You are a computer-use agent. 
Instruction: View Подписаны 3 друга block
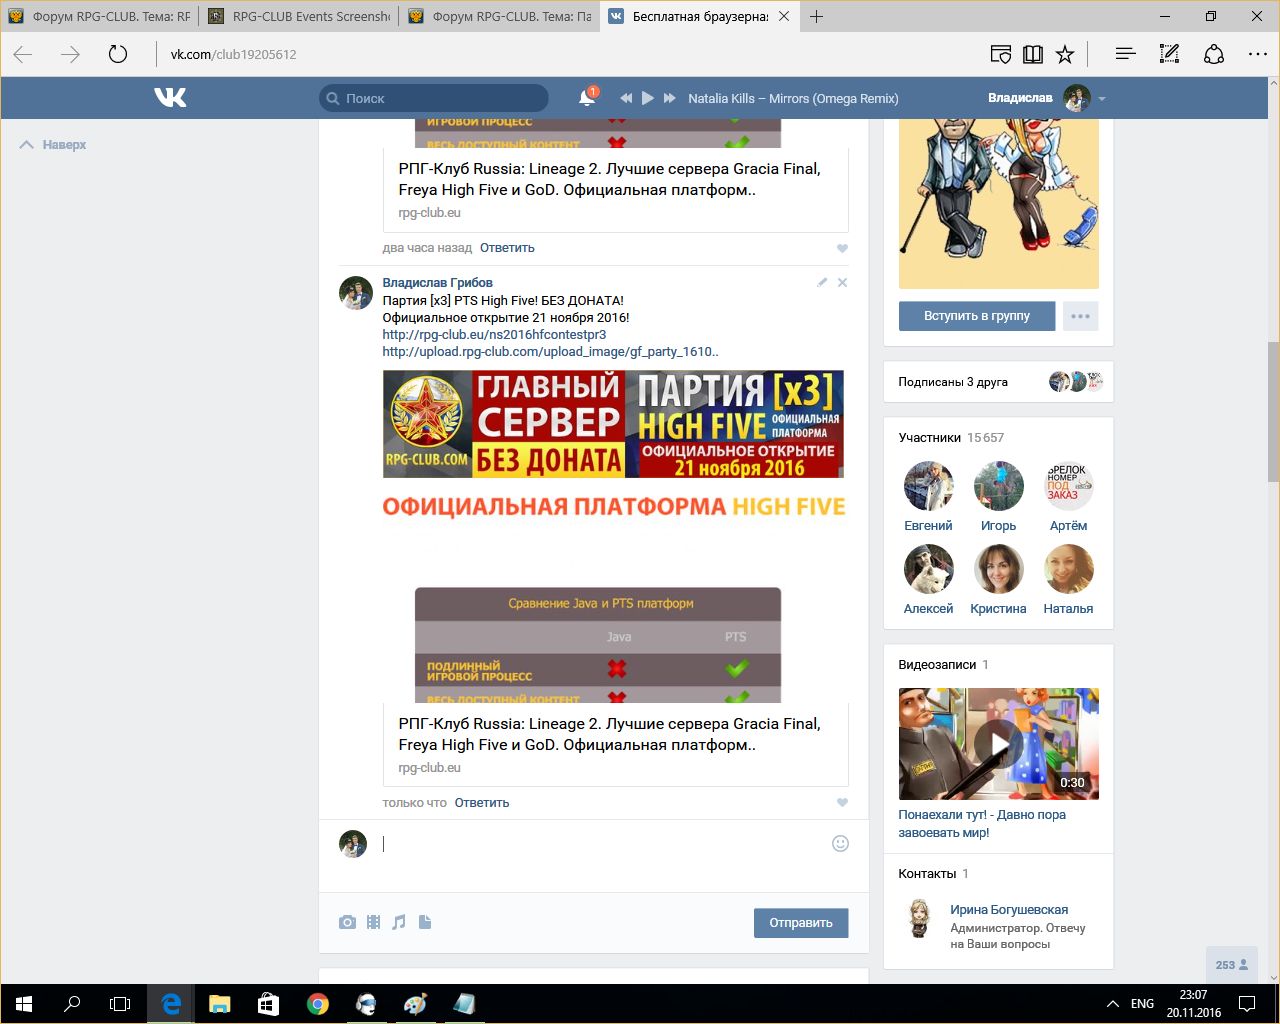[998, 381]
